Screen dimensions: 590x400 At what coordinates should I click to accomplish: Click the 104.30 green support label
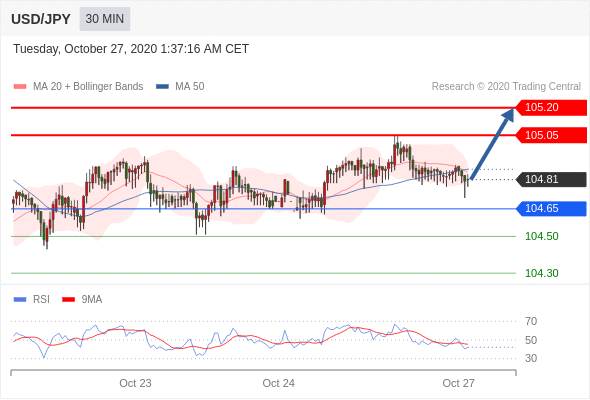coord(542,273)
